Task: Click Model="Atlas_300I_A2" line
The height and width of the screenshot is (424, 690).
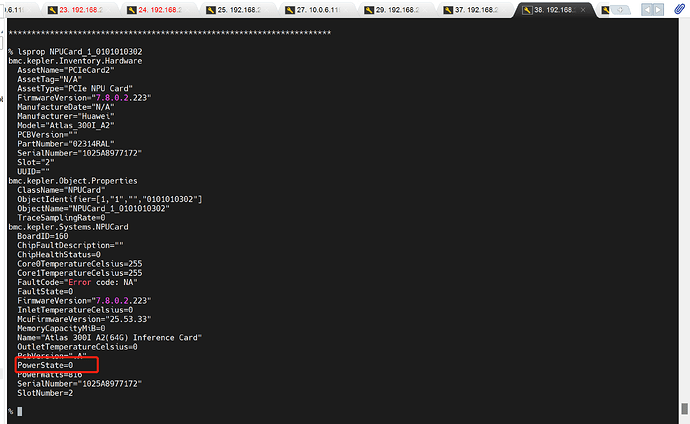Action: (x=66, y=125)
